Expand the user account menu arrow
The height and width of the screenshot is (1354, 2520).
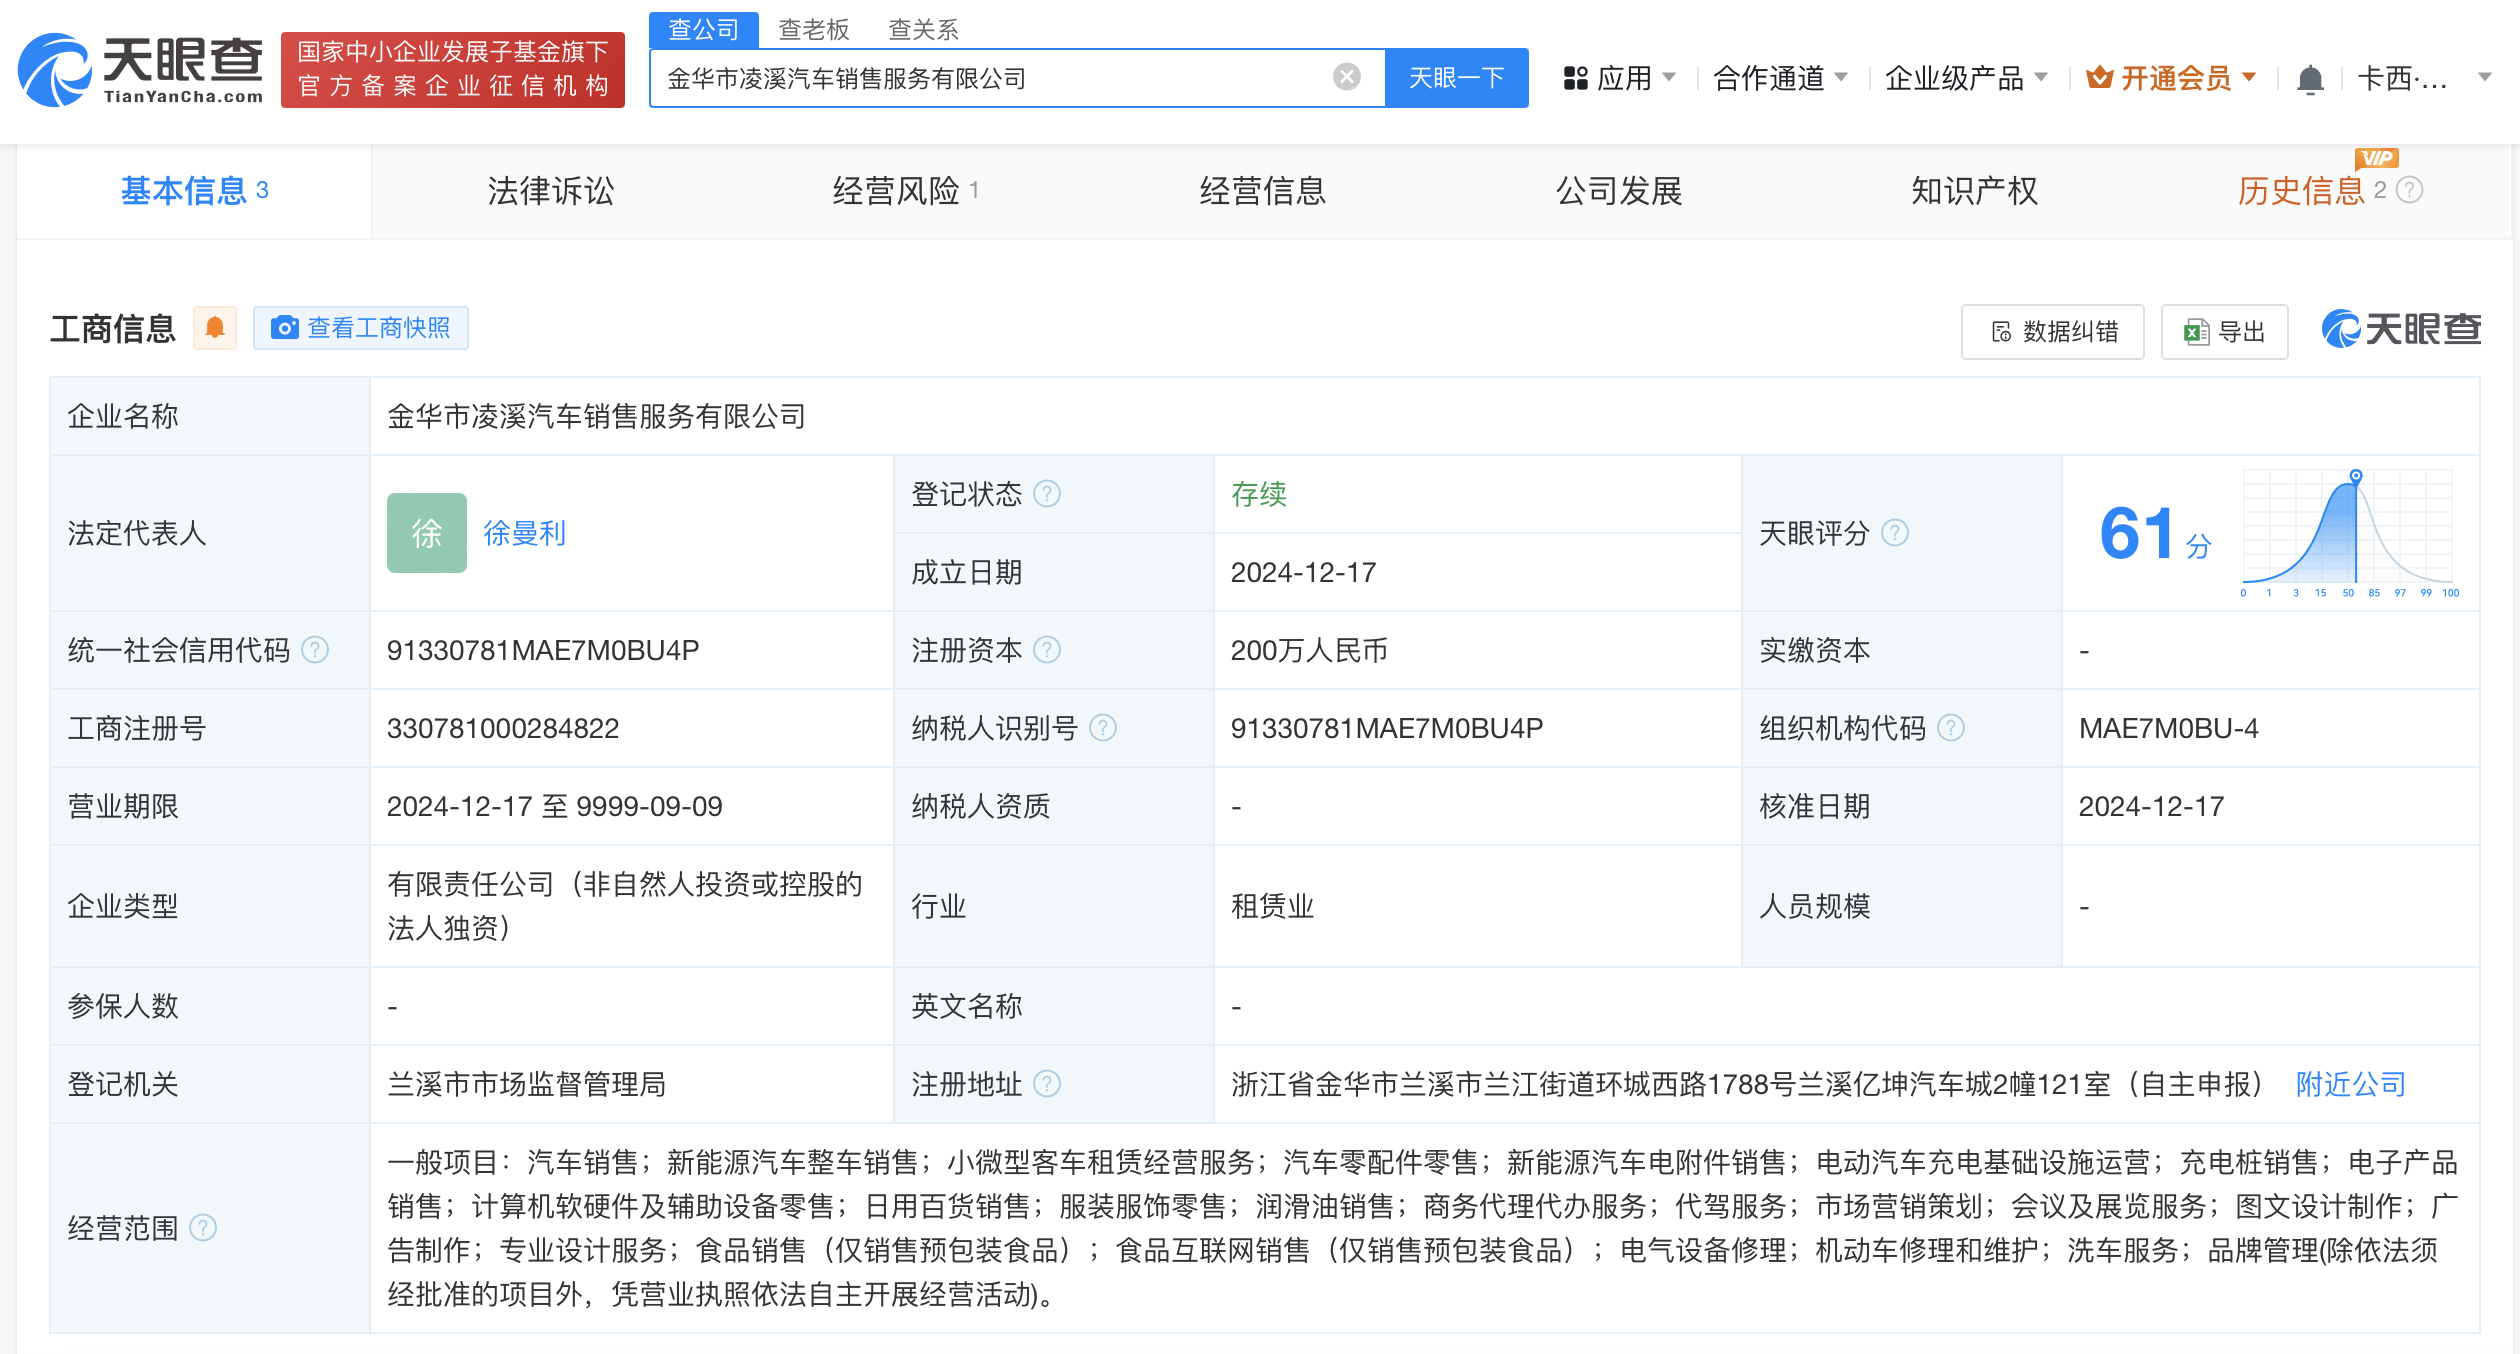click(2484, 78)
